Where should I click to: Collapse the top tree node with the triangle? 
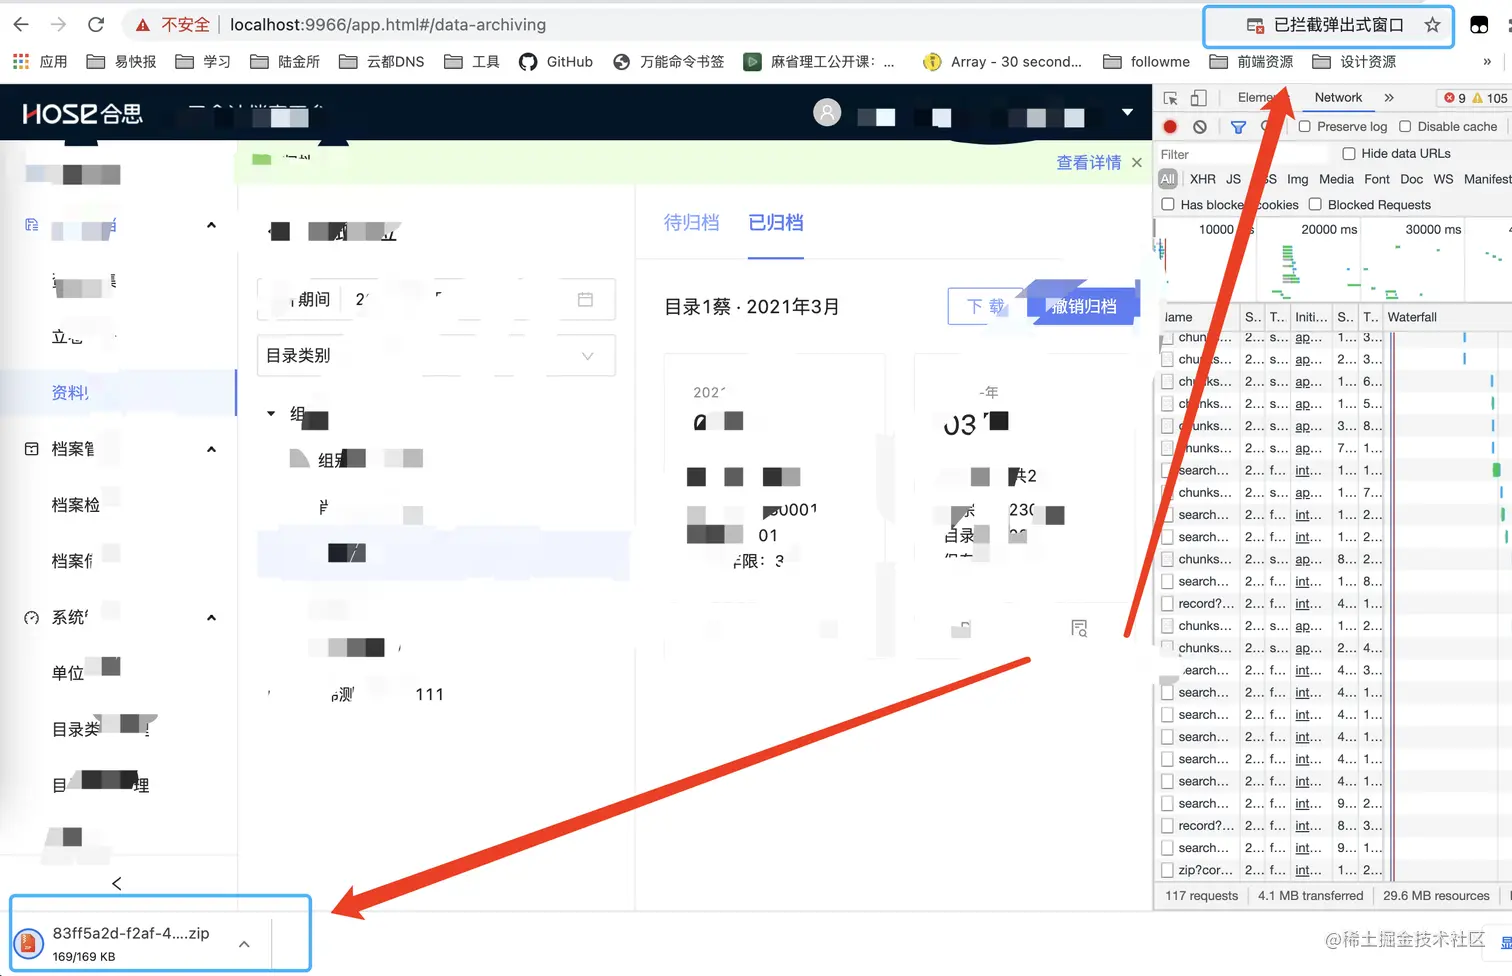click(271, 413)
